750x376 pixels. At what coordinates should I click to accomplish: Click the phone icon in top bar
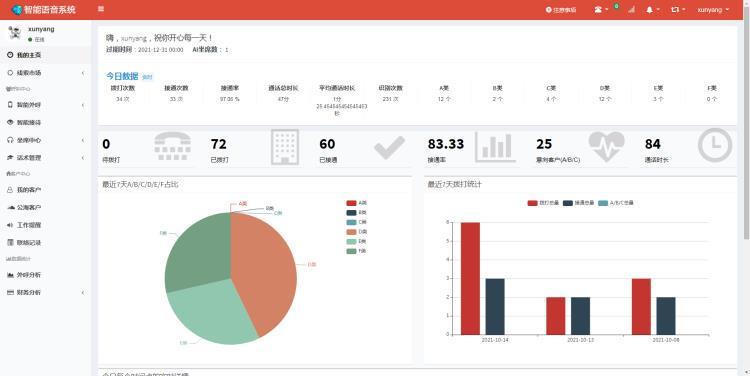click(x=598, y=10)
